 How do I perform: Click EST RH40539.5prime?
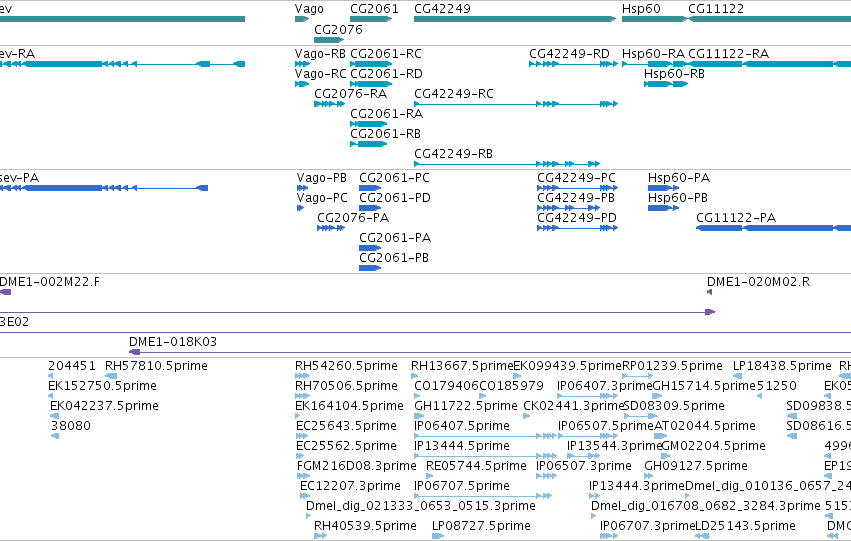tap(365, 526)
